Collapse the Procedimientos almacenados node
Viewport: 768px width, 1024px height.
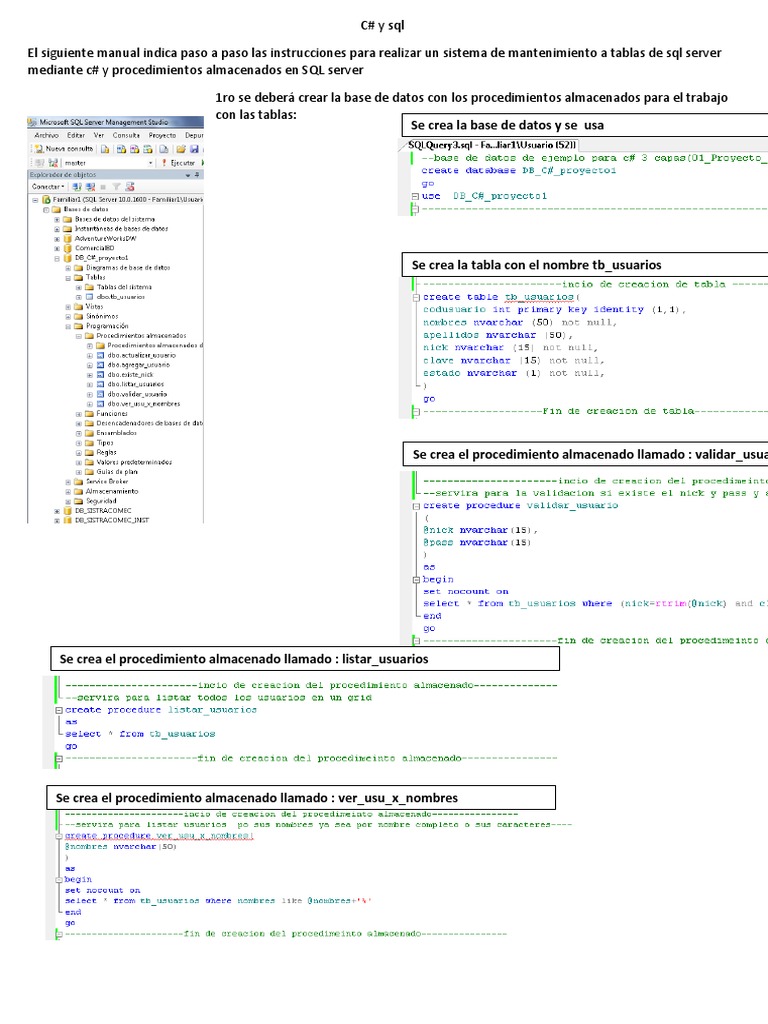78,335
